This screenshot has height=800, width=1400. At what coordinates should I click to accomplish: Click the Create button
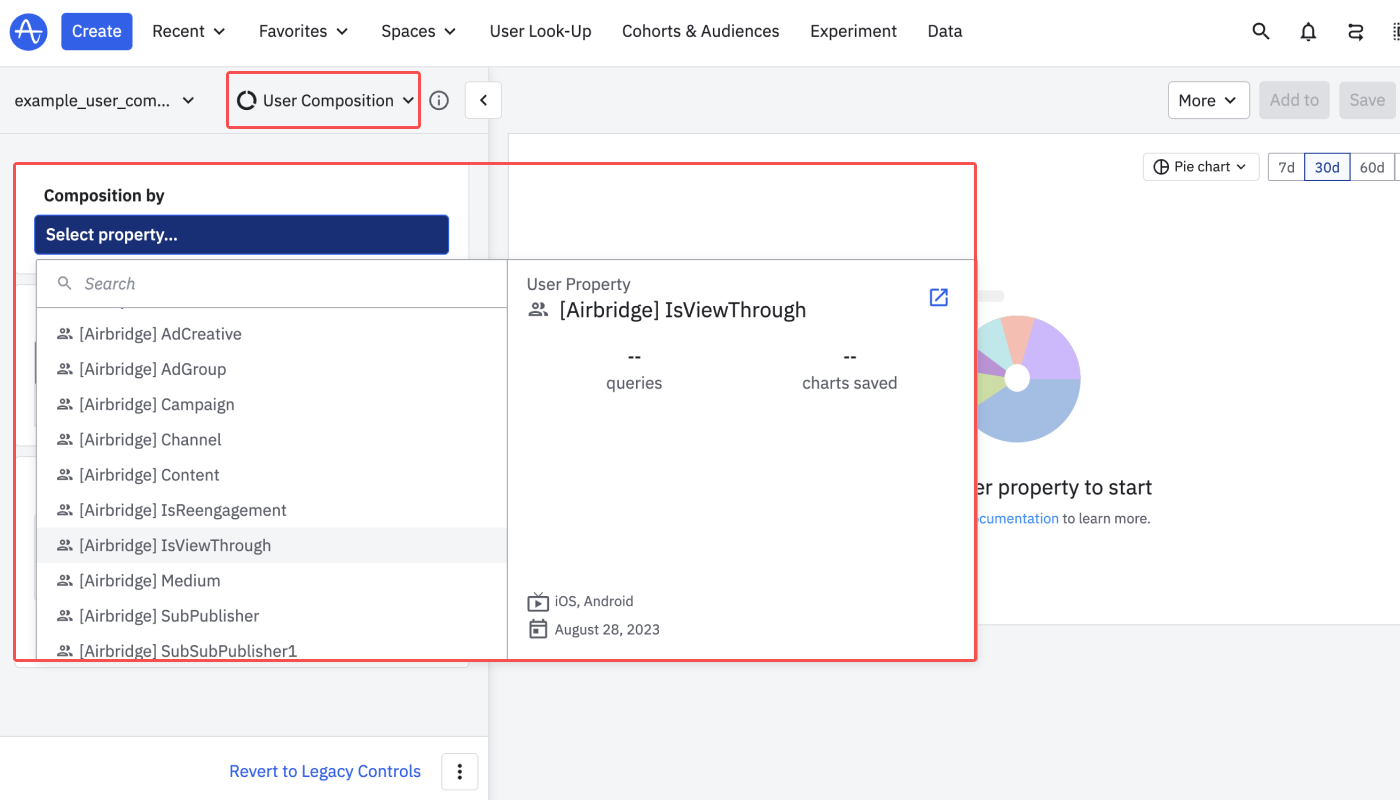point(97,31)
